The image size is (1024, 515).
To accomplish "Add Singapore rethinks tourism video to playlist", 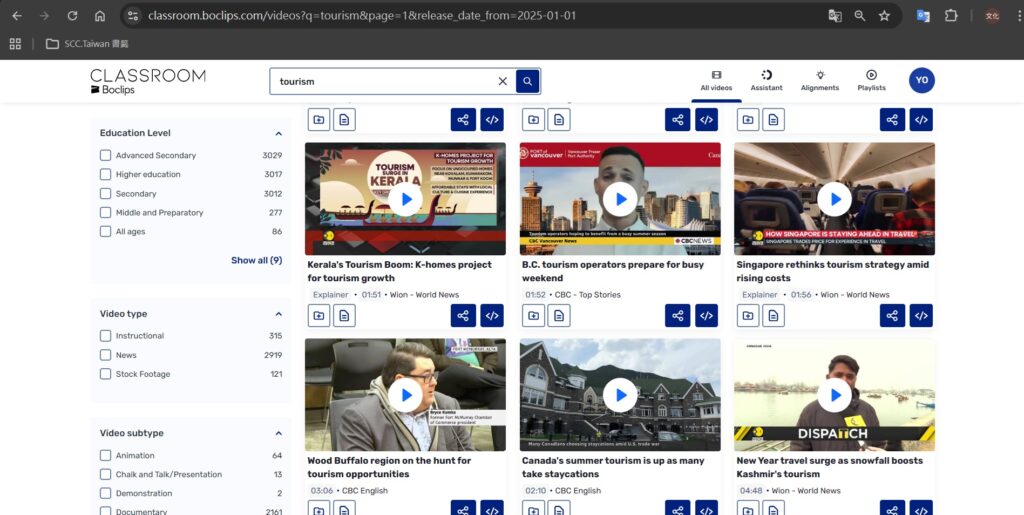I will click(x=748, y=316).
